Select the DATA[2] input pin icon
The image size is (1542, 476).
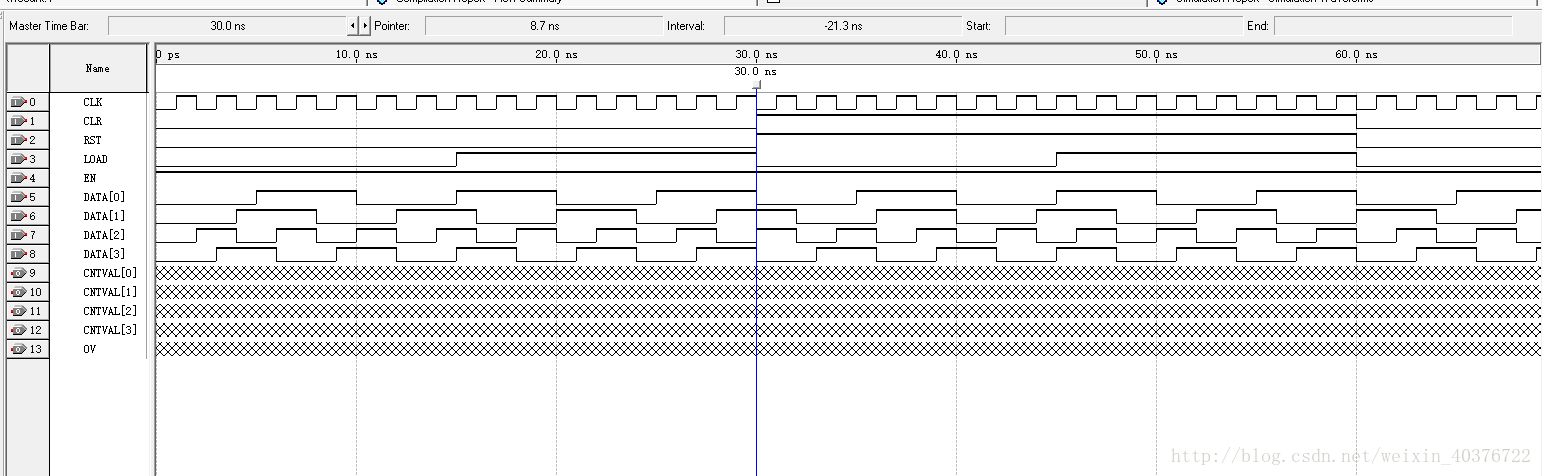point(18,235)
